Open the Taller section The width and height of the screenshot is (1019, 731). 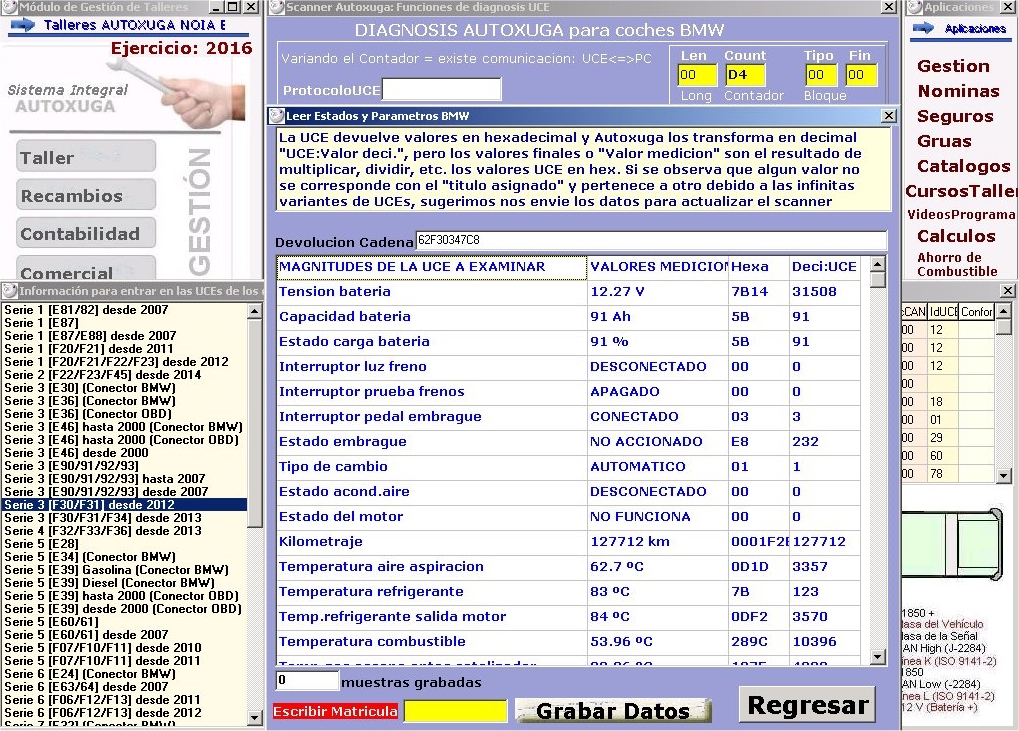pyautogui.click(x=86, y=157)
